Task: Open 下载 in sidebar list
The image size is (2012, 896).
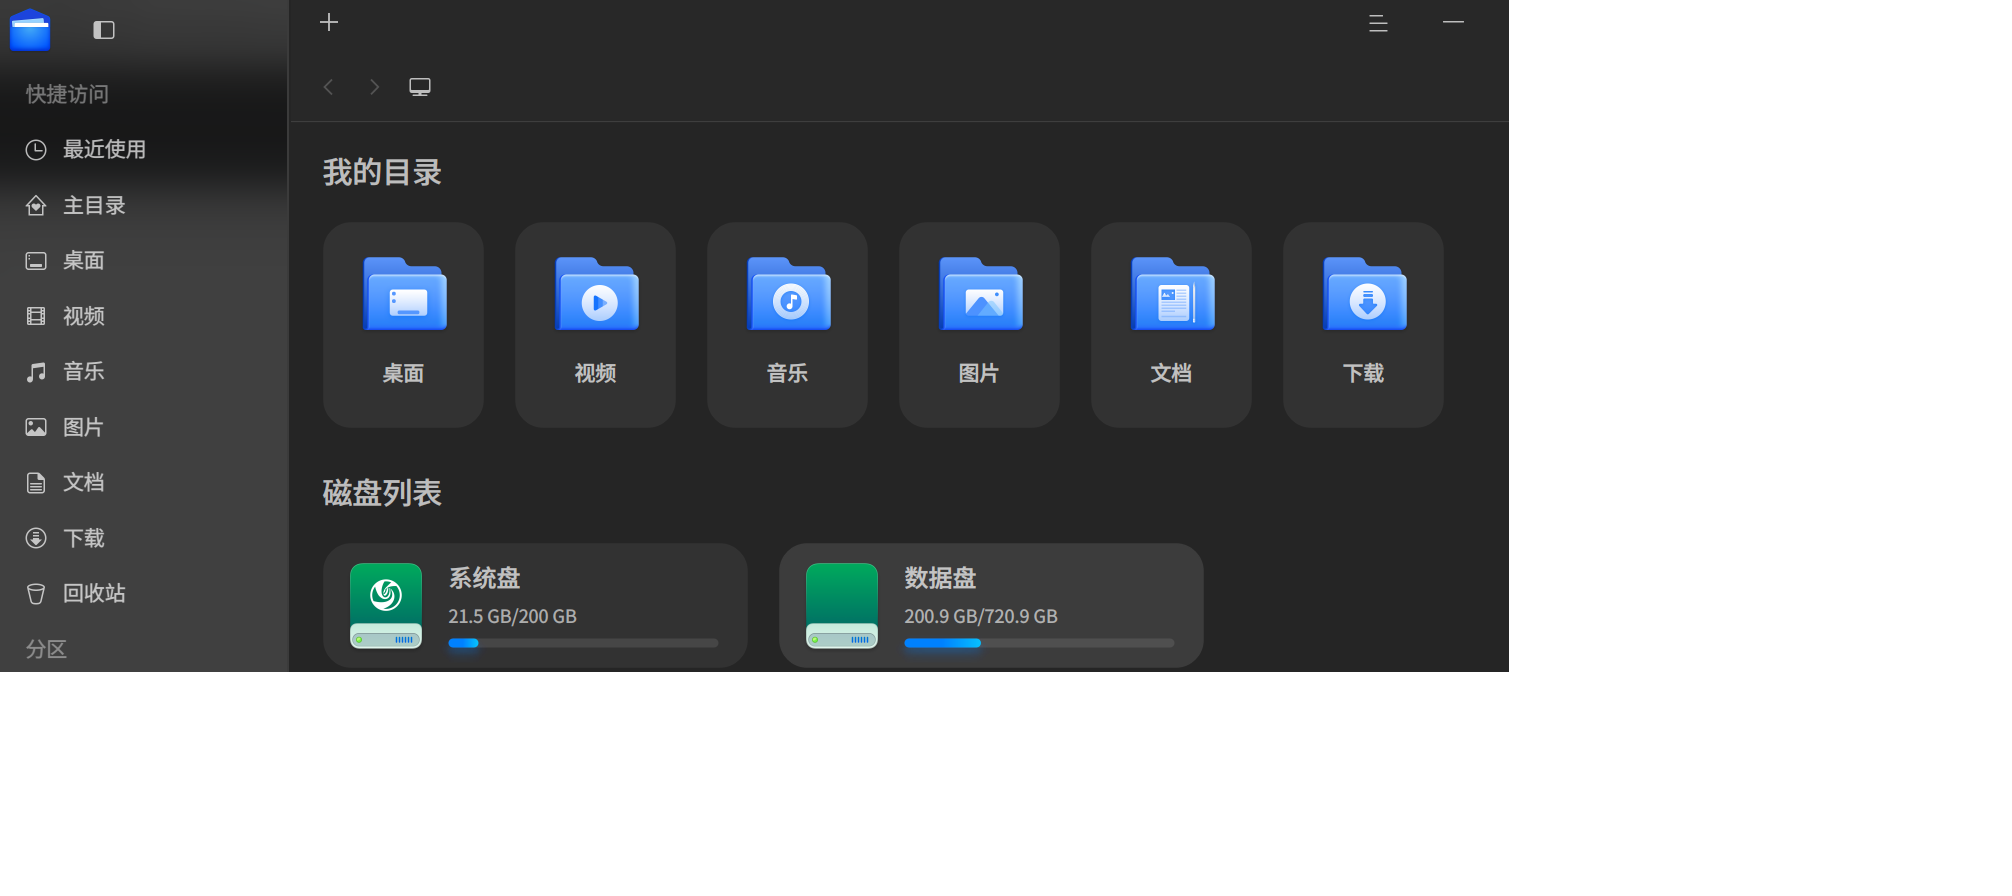Action: (144, 538)
